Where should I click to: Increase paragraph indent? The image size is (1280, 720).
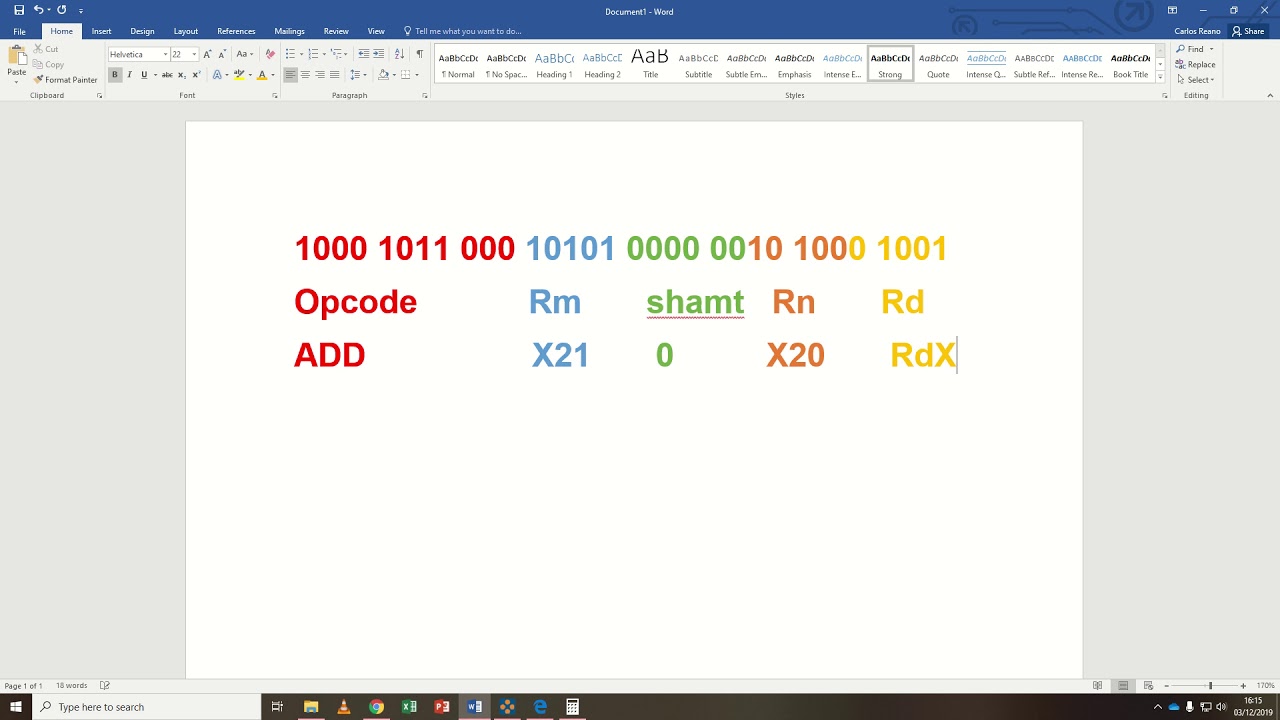(x=378, y=54)
